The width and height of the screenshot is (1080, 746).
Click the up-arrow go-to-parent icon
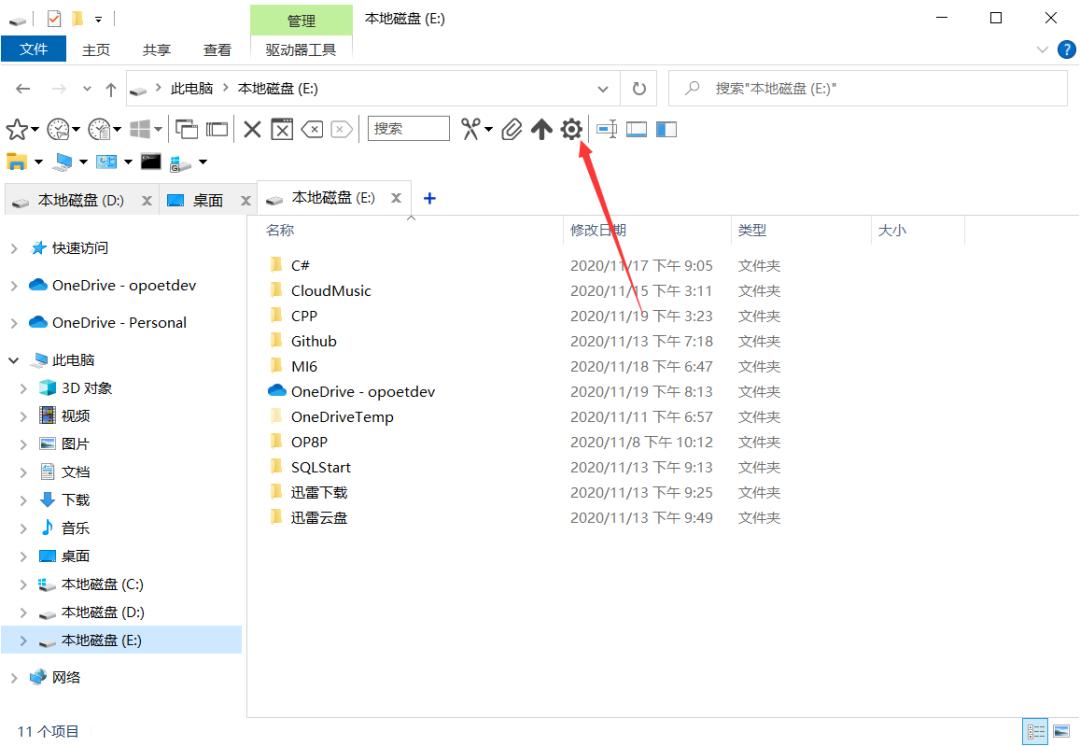pos(539,128)
